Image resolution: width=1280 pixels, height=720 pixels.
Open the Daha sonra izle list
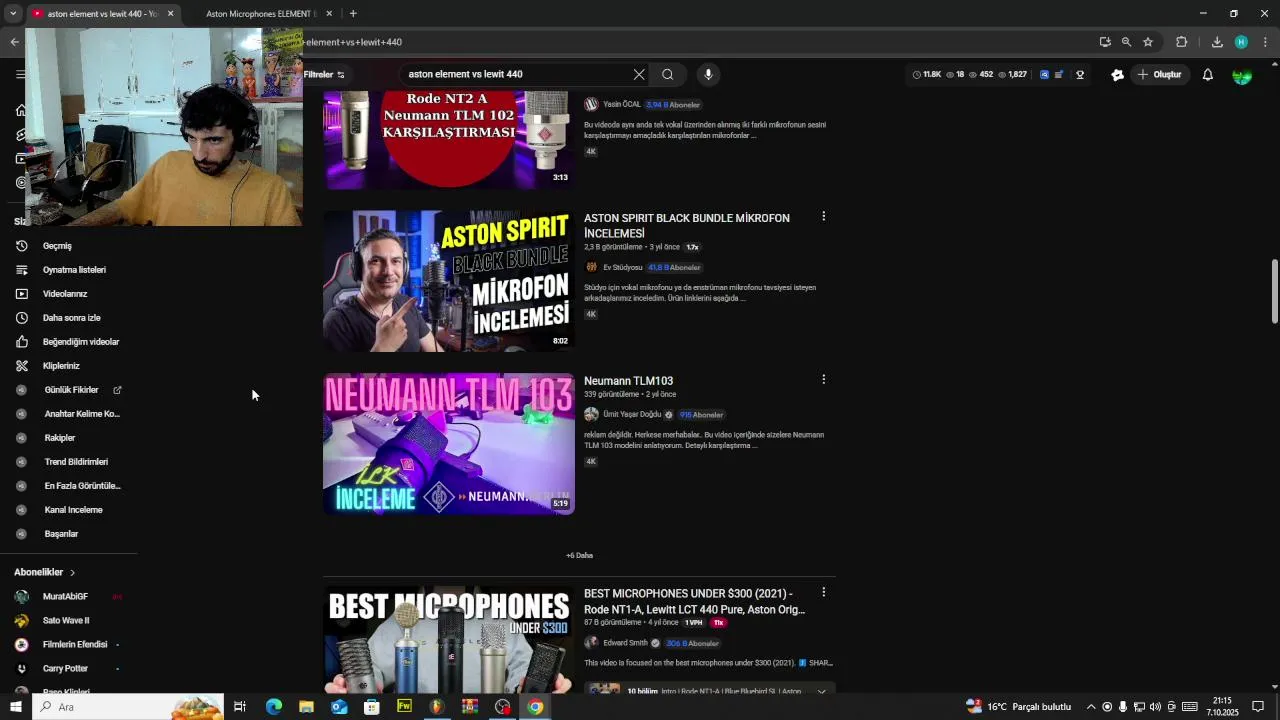71,318
